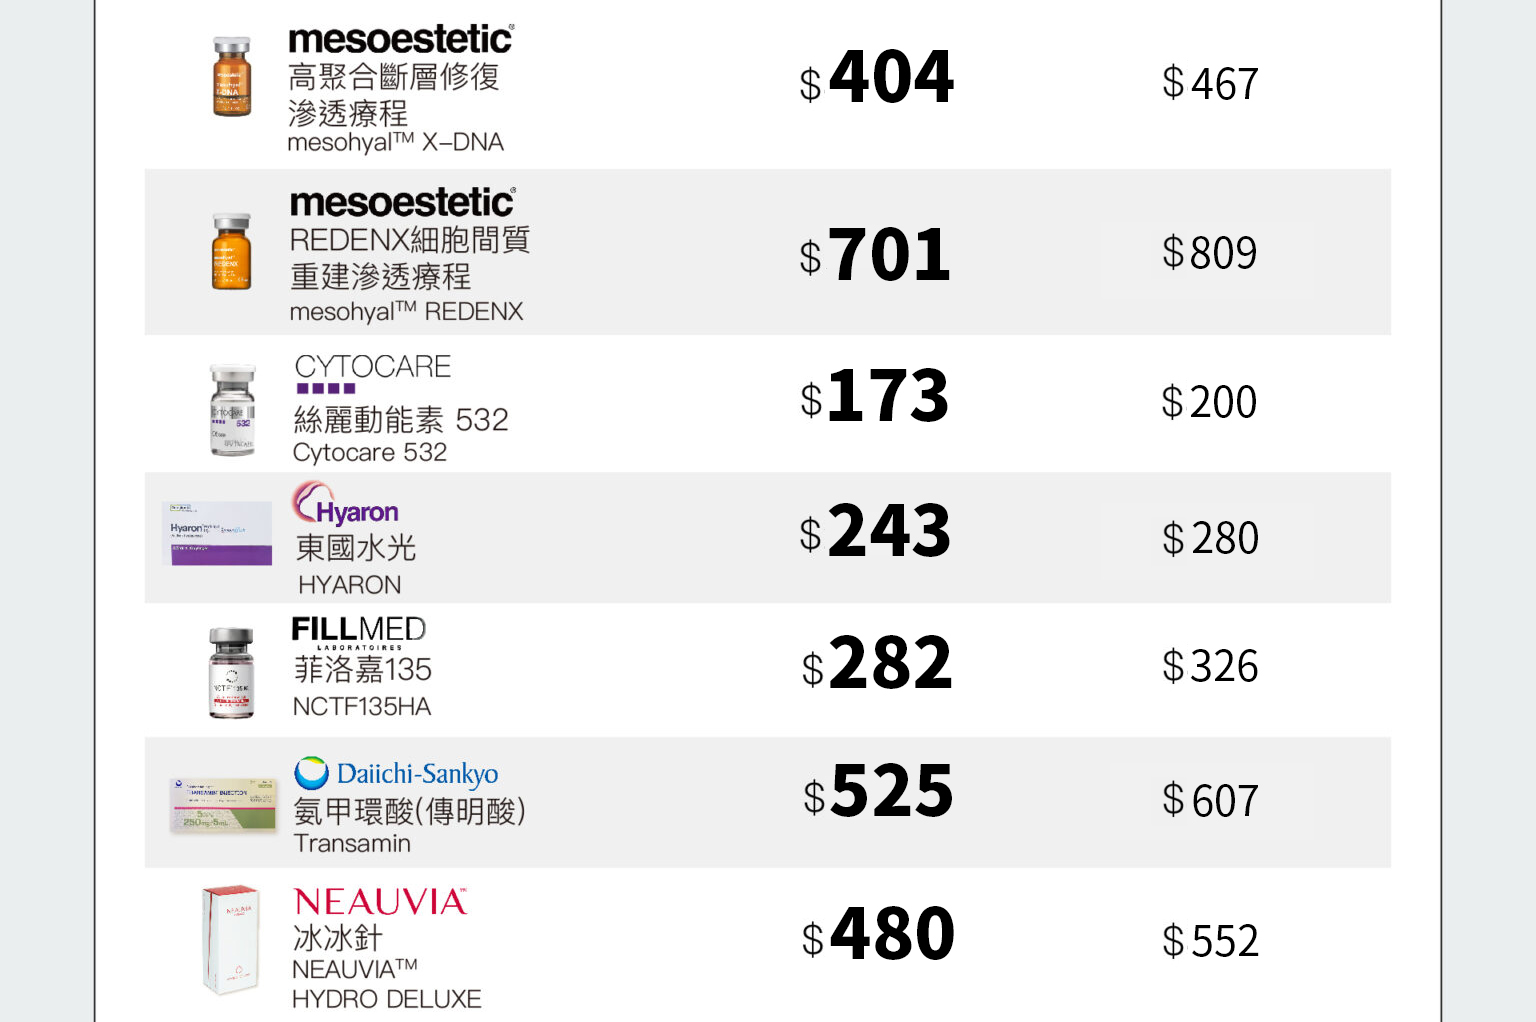Click the Hyaron purple box image
Viewport: 1536px width, 1022px height.
pos(218,533)
